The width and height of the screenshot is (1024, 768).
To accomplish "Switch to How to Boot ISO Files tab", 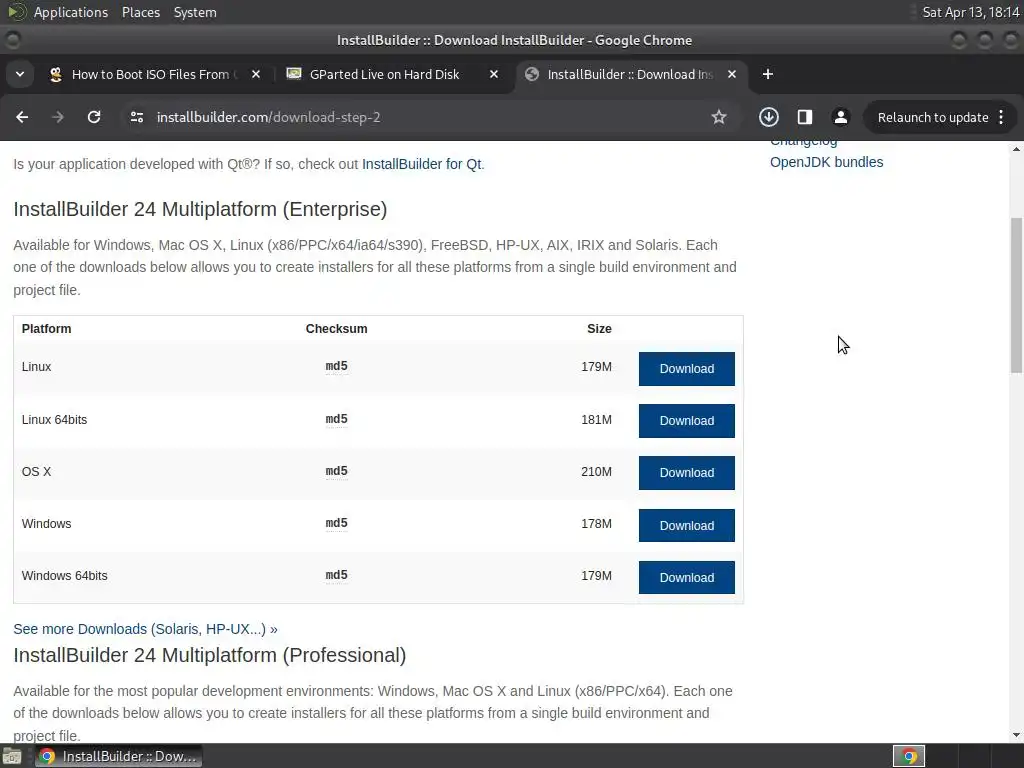I will point(156,74).
